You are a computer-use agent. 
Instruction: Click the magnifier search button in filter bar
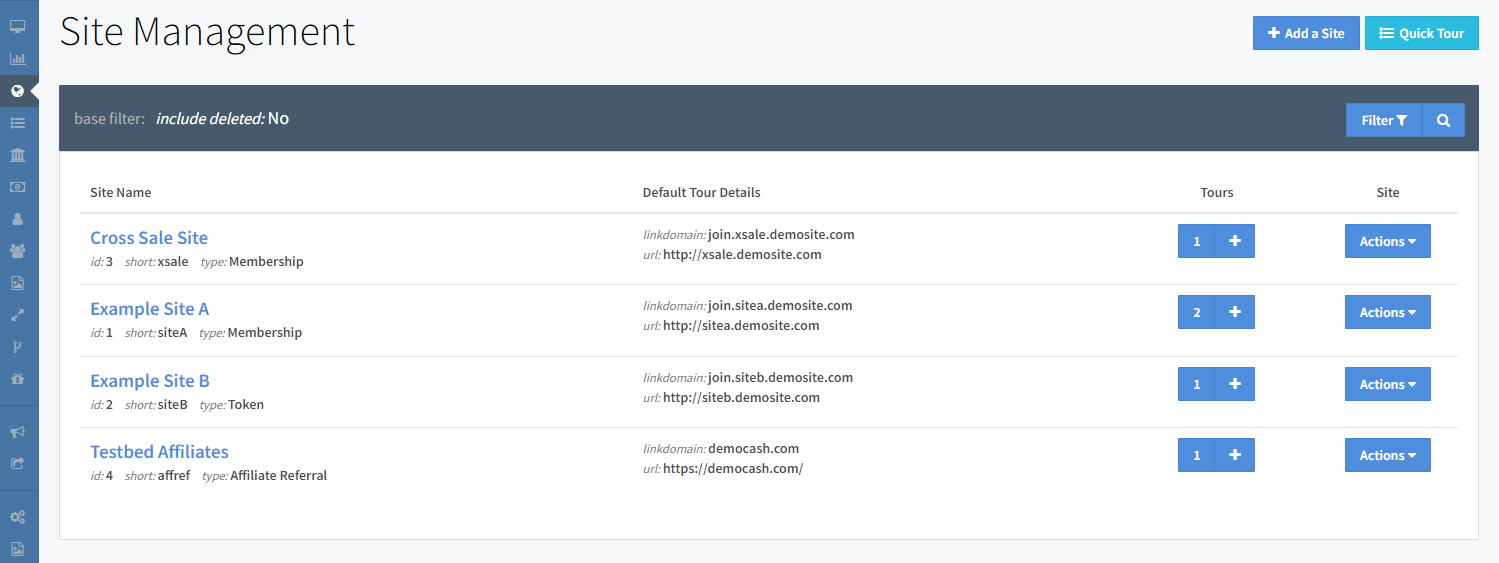pyautogui.click(x=1443, y=120)
